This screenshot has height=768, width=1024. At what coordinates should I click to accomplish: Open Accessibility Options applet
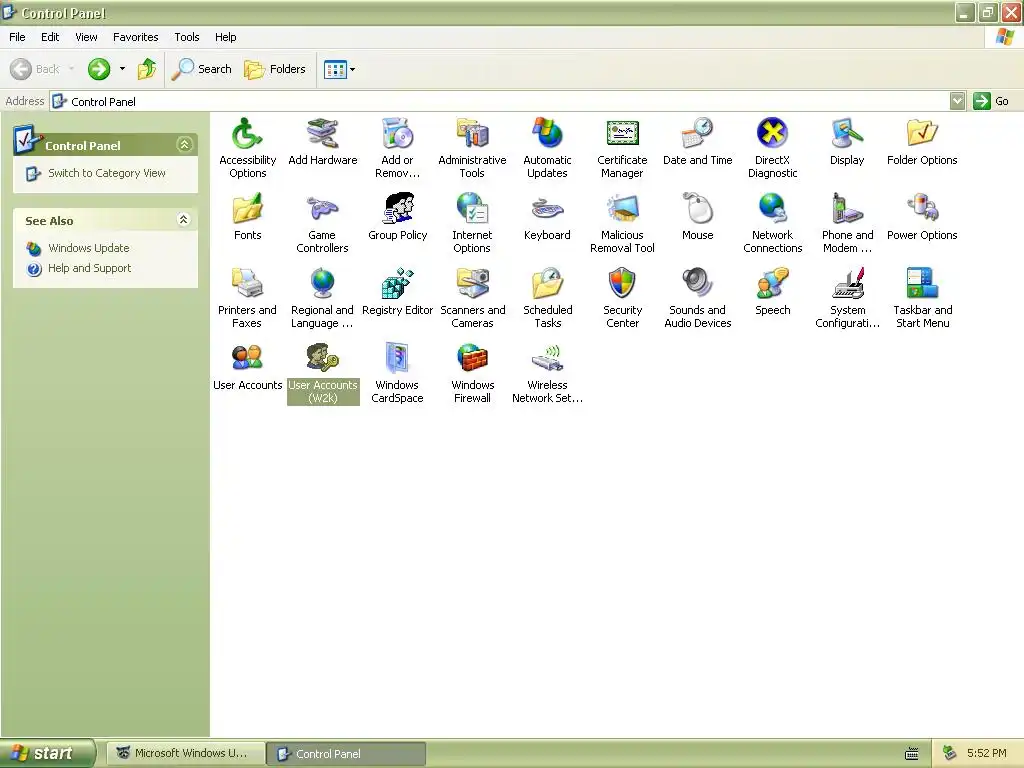pos(247,134)
